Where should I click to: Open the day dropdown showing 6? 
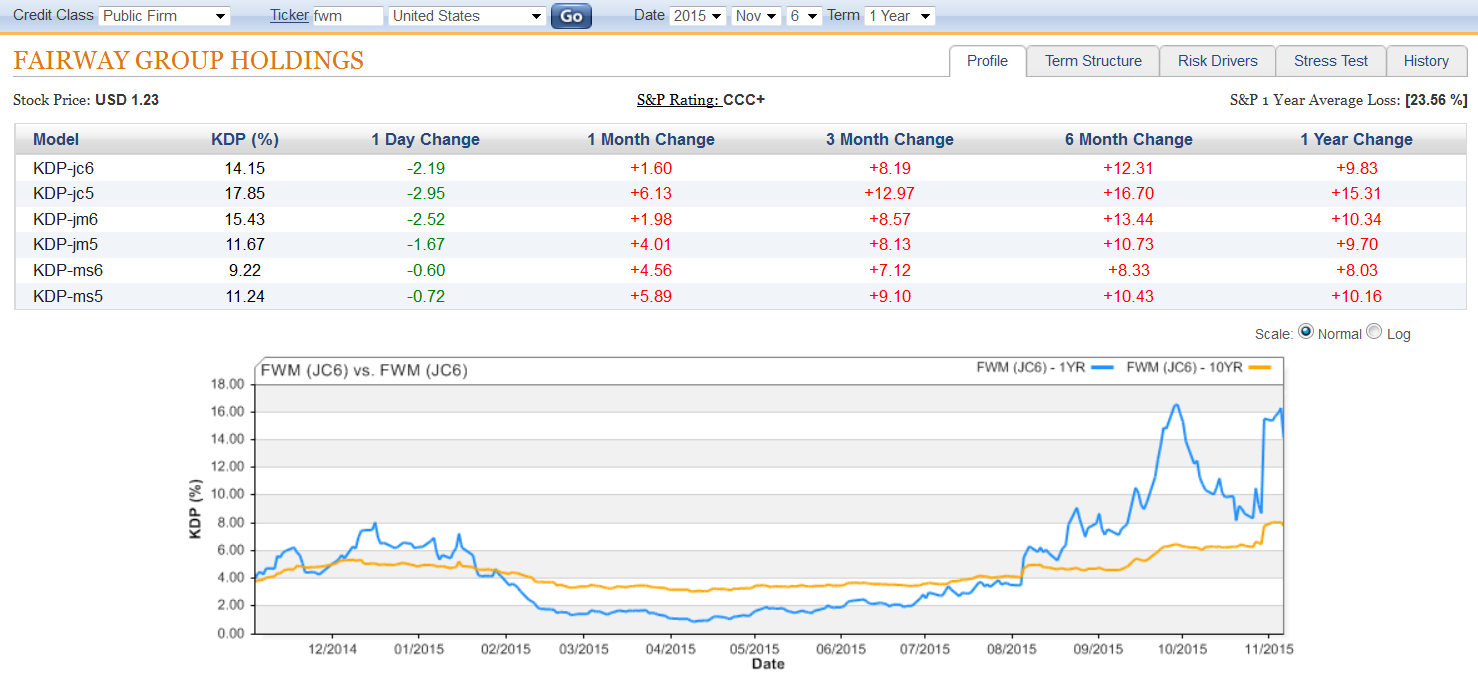point(804,16)
